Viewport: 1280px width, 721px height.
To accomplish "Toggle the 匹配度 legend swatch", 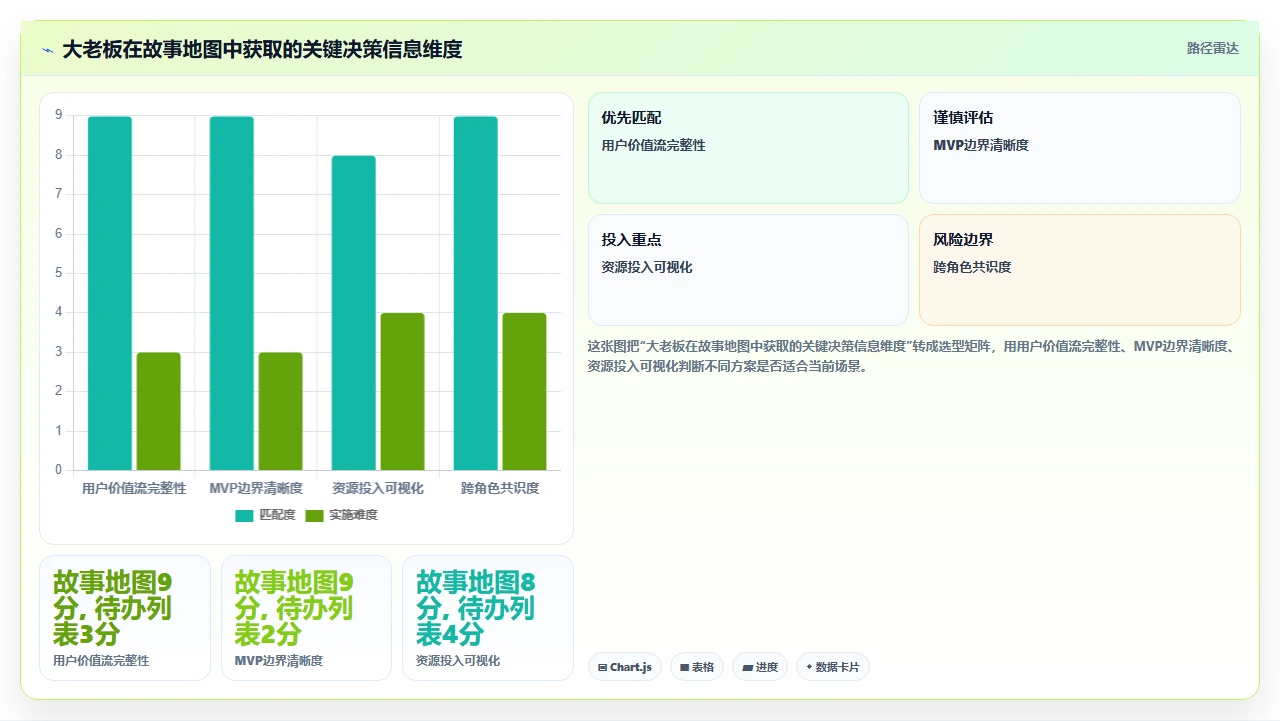I will (245, 516).
